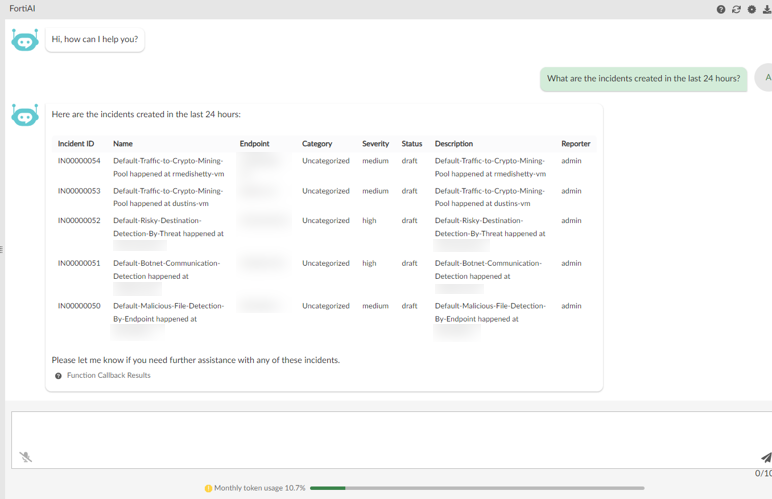Screen dimensions: 772x499
Task: Click the download chat icon
Action: pyautogui.click(x=767, y=9)
